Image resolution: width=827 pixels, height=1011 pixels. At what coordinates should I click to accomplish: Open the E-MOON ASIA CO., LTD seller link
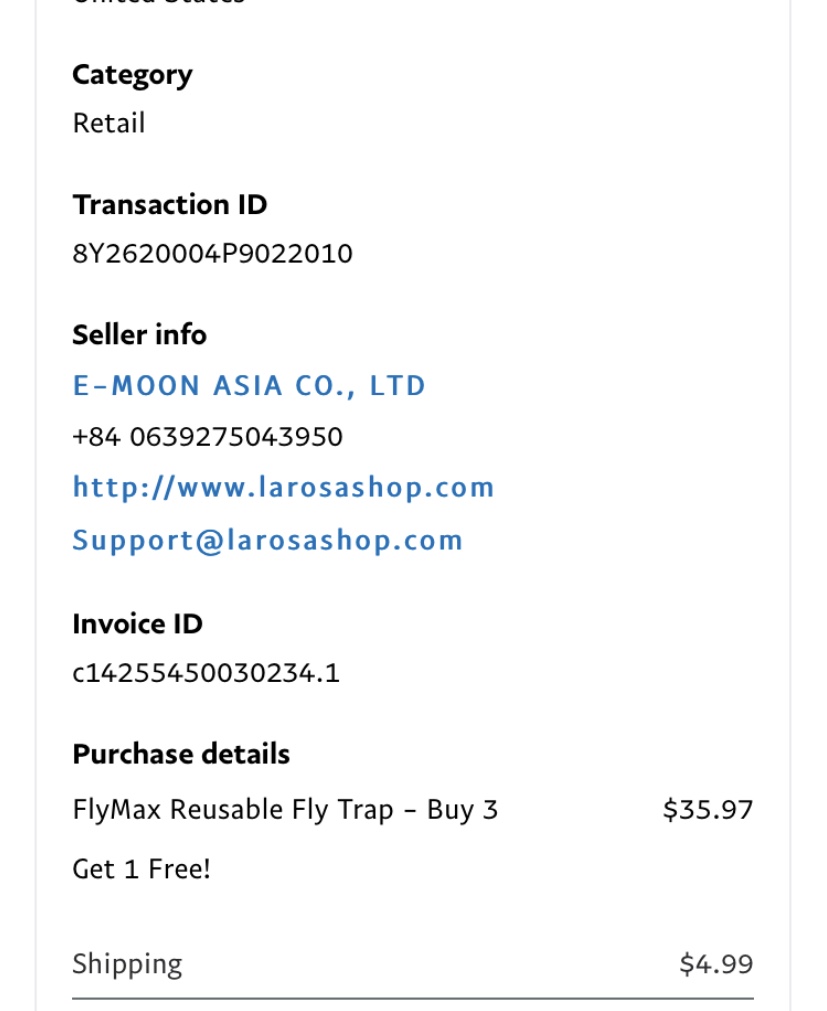[x=249, y=386]
